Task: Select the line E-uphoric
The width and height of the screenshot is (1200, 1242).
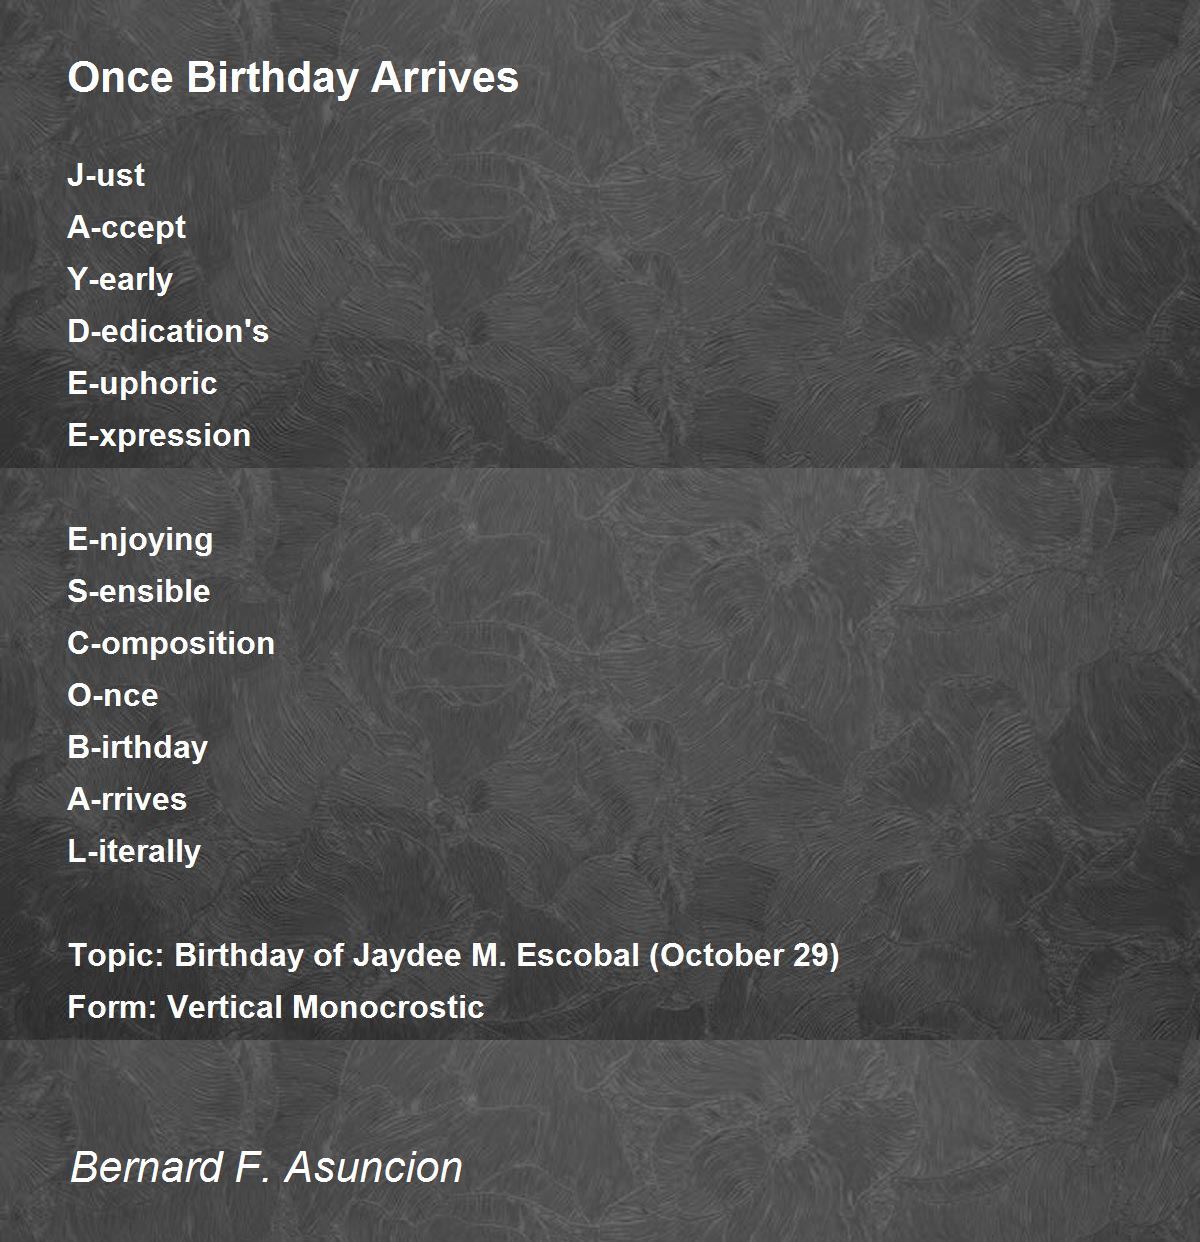Action: pos(142,384)
